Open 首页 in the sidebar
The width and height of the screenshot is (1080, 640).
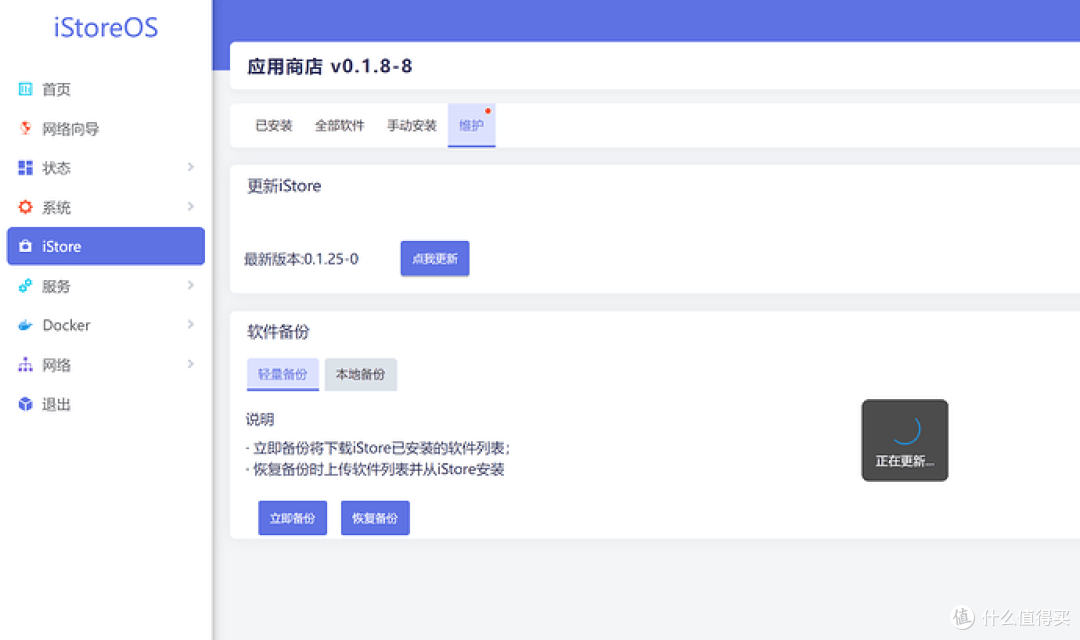point(106,89)
